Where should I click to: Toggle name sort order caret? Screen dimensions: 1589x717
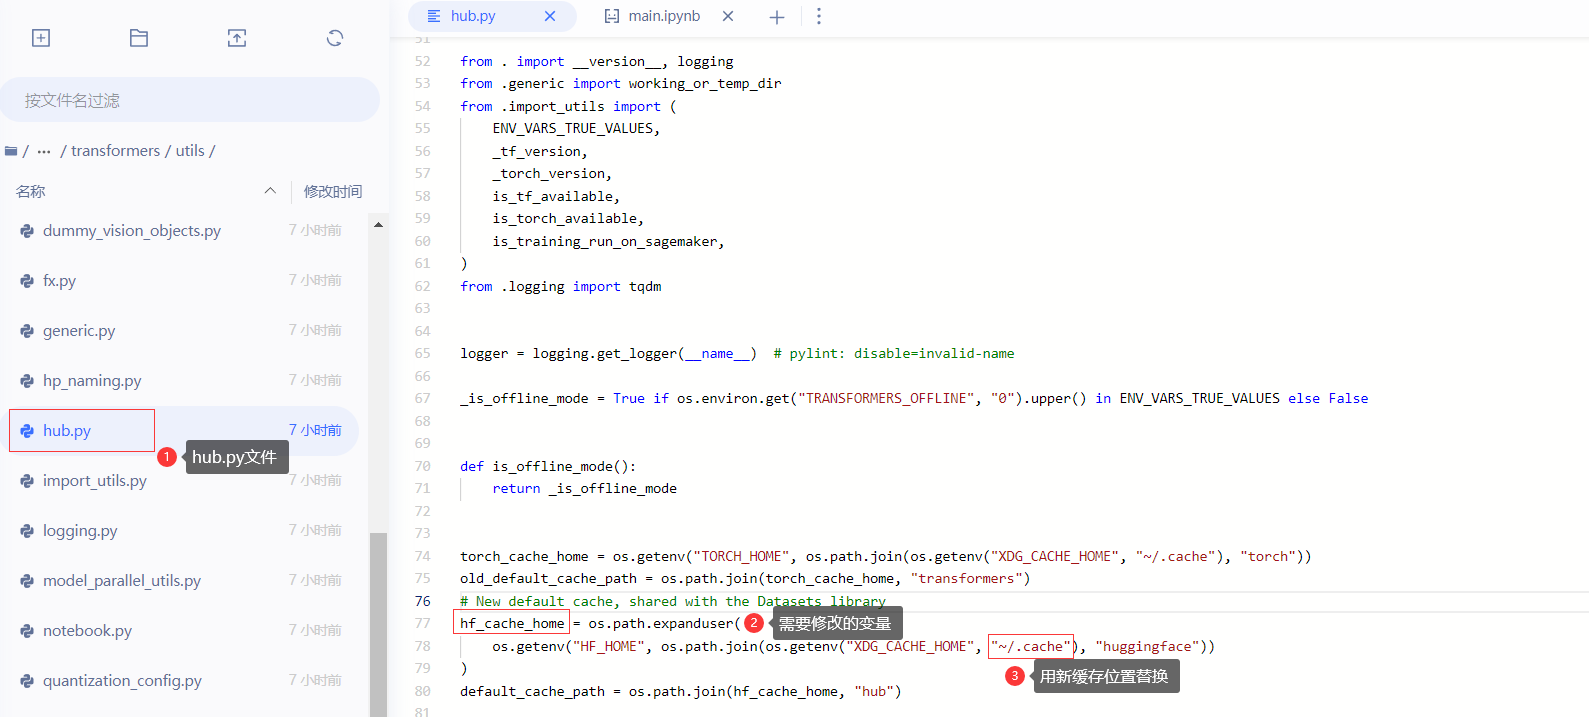coord(270,191)
